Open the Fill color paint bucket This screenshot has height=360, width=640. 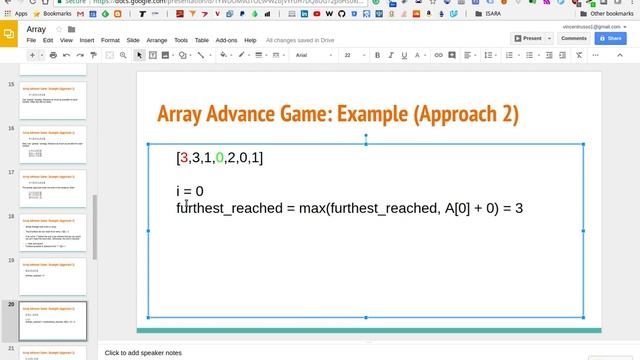pyautogui.click(x=223, y=55)
